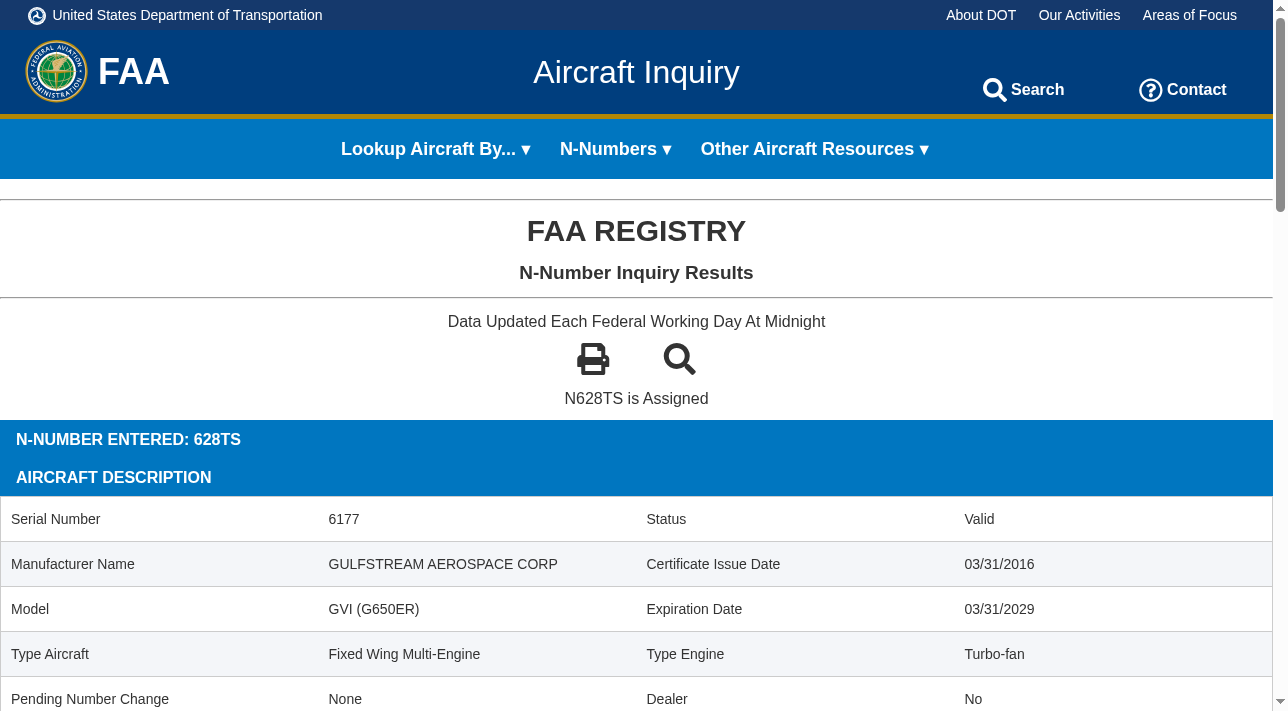Image resolution: width=1288 pixels, height=711 pixels.
Task: Click the Expiration Date label
Action: point(694,609)
